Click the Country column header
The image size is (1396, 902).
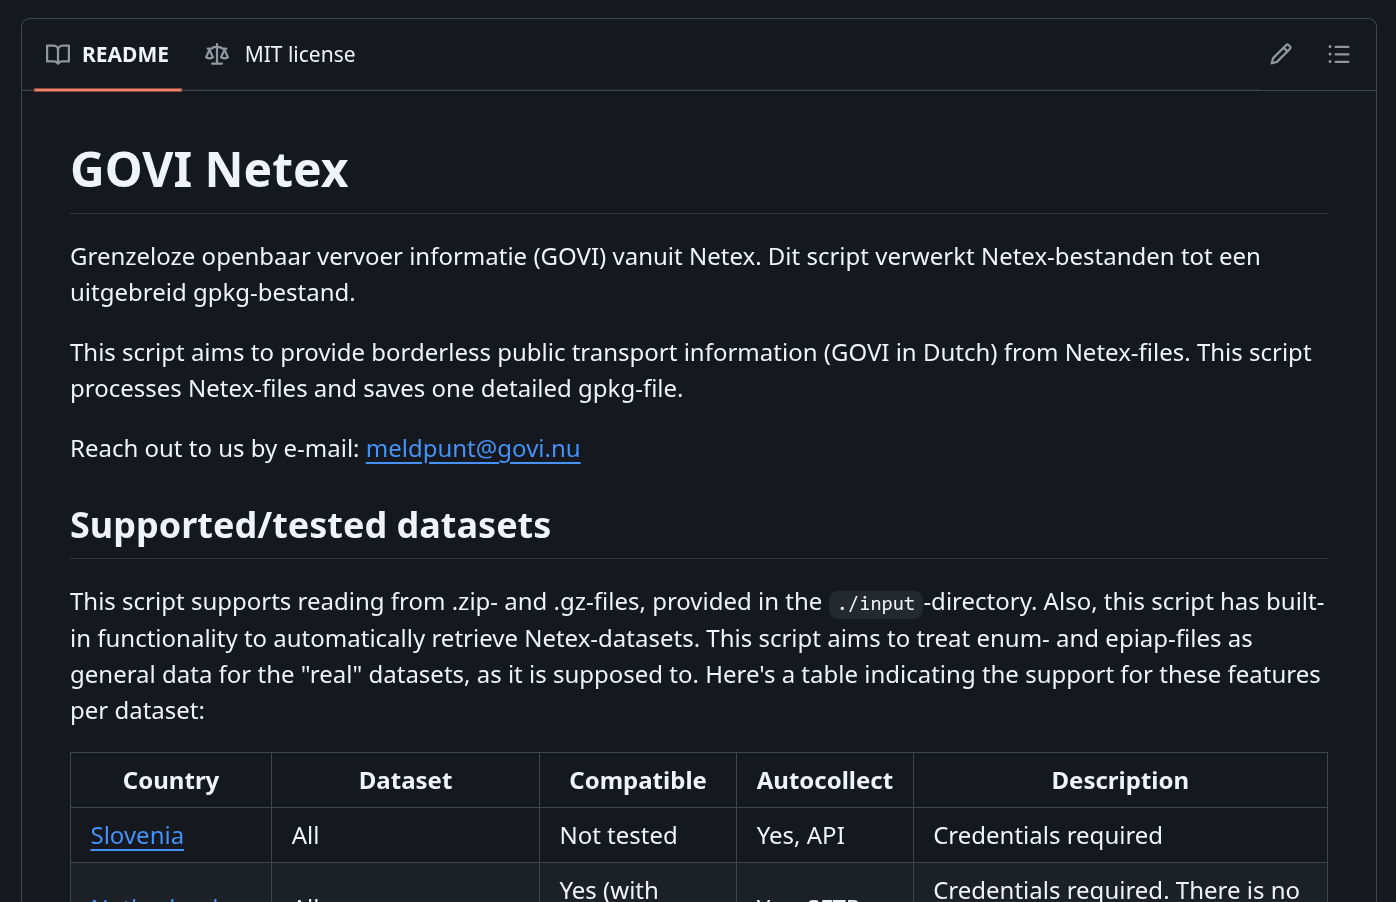[x=170, y=780]
